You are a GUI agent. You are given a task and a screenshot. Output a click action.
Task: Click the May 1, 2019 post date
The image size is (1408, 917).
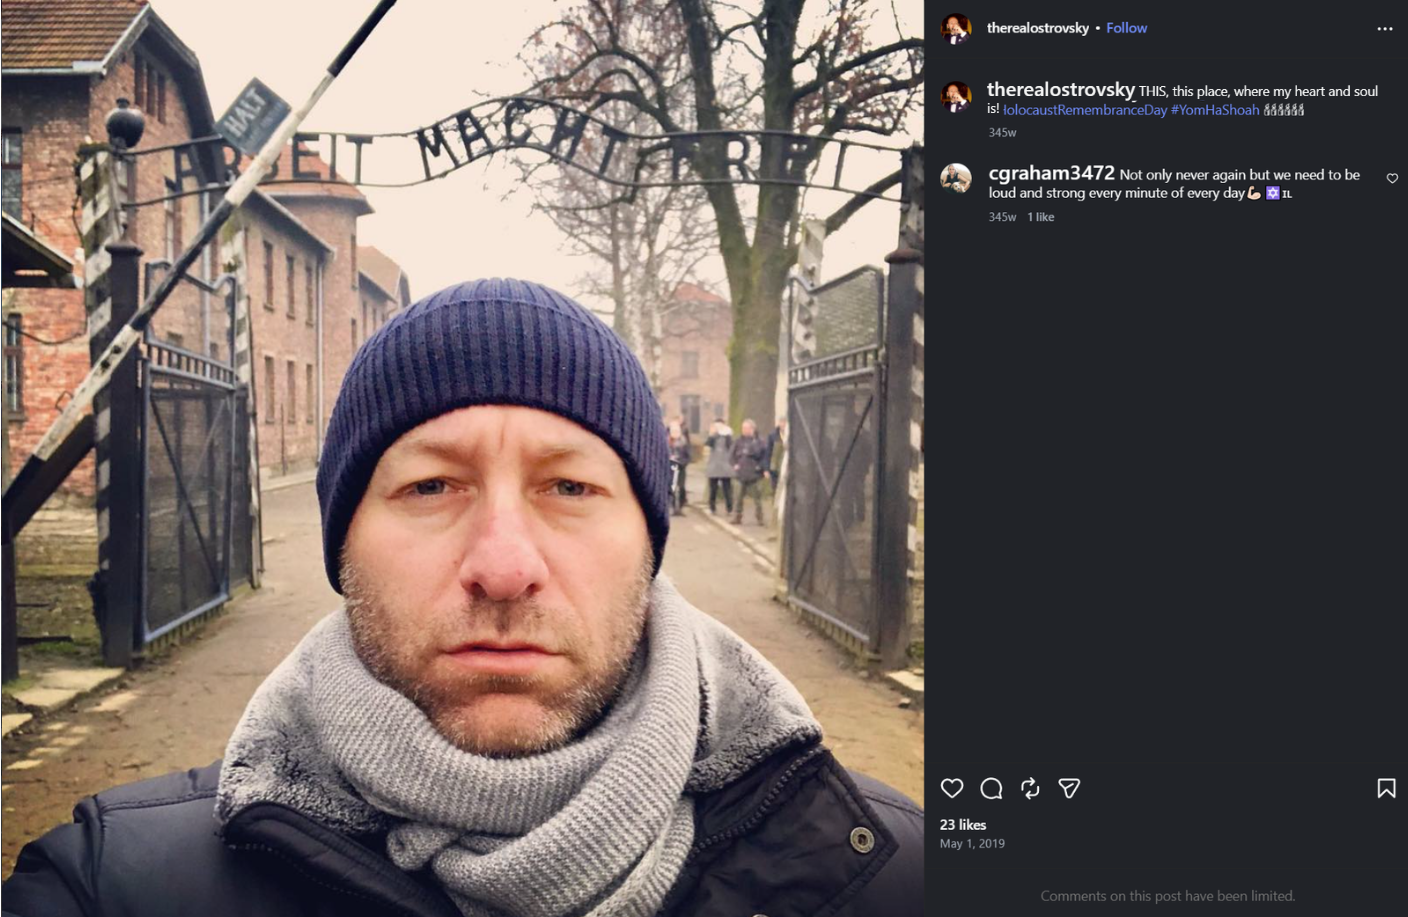pos(972,844)
